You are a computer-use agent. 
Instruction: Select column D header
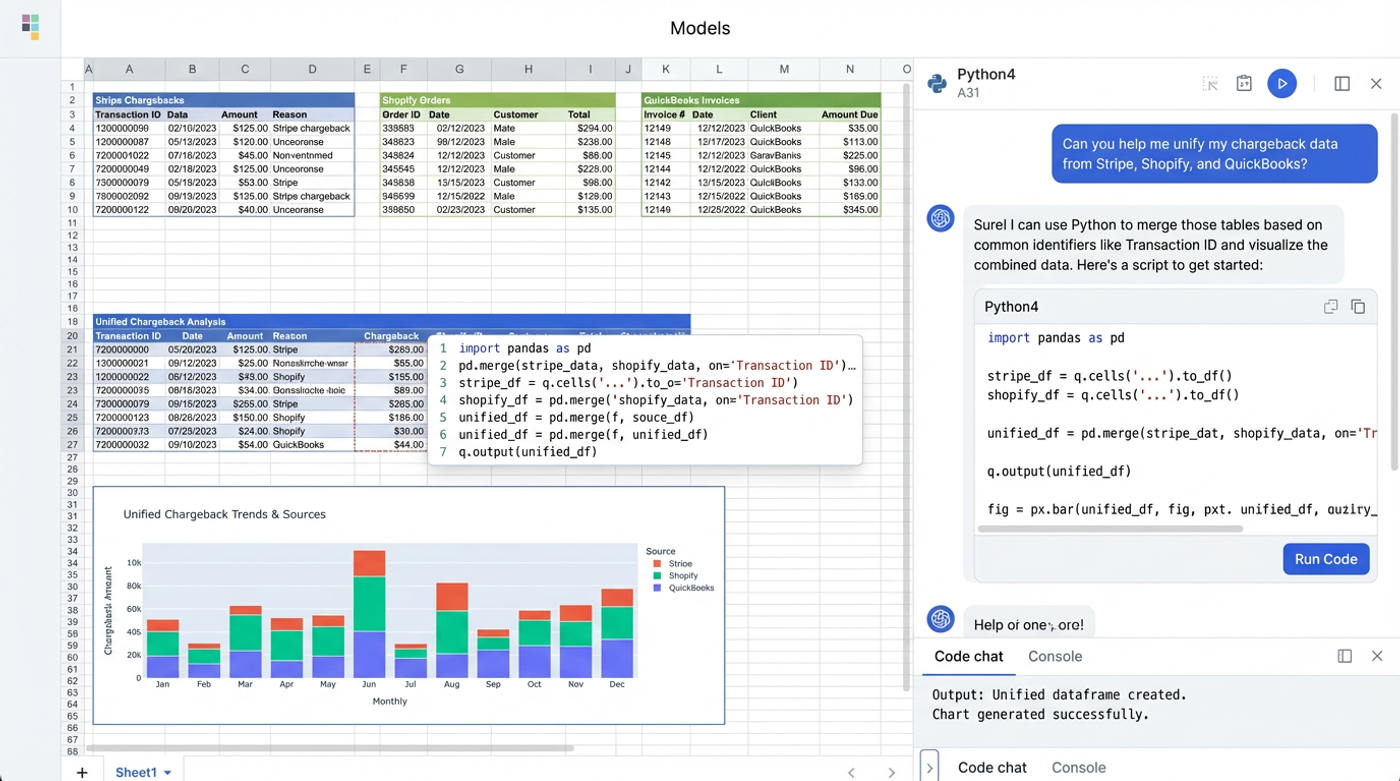coord(312,69)
